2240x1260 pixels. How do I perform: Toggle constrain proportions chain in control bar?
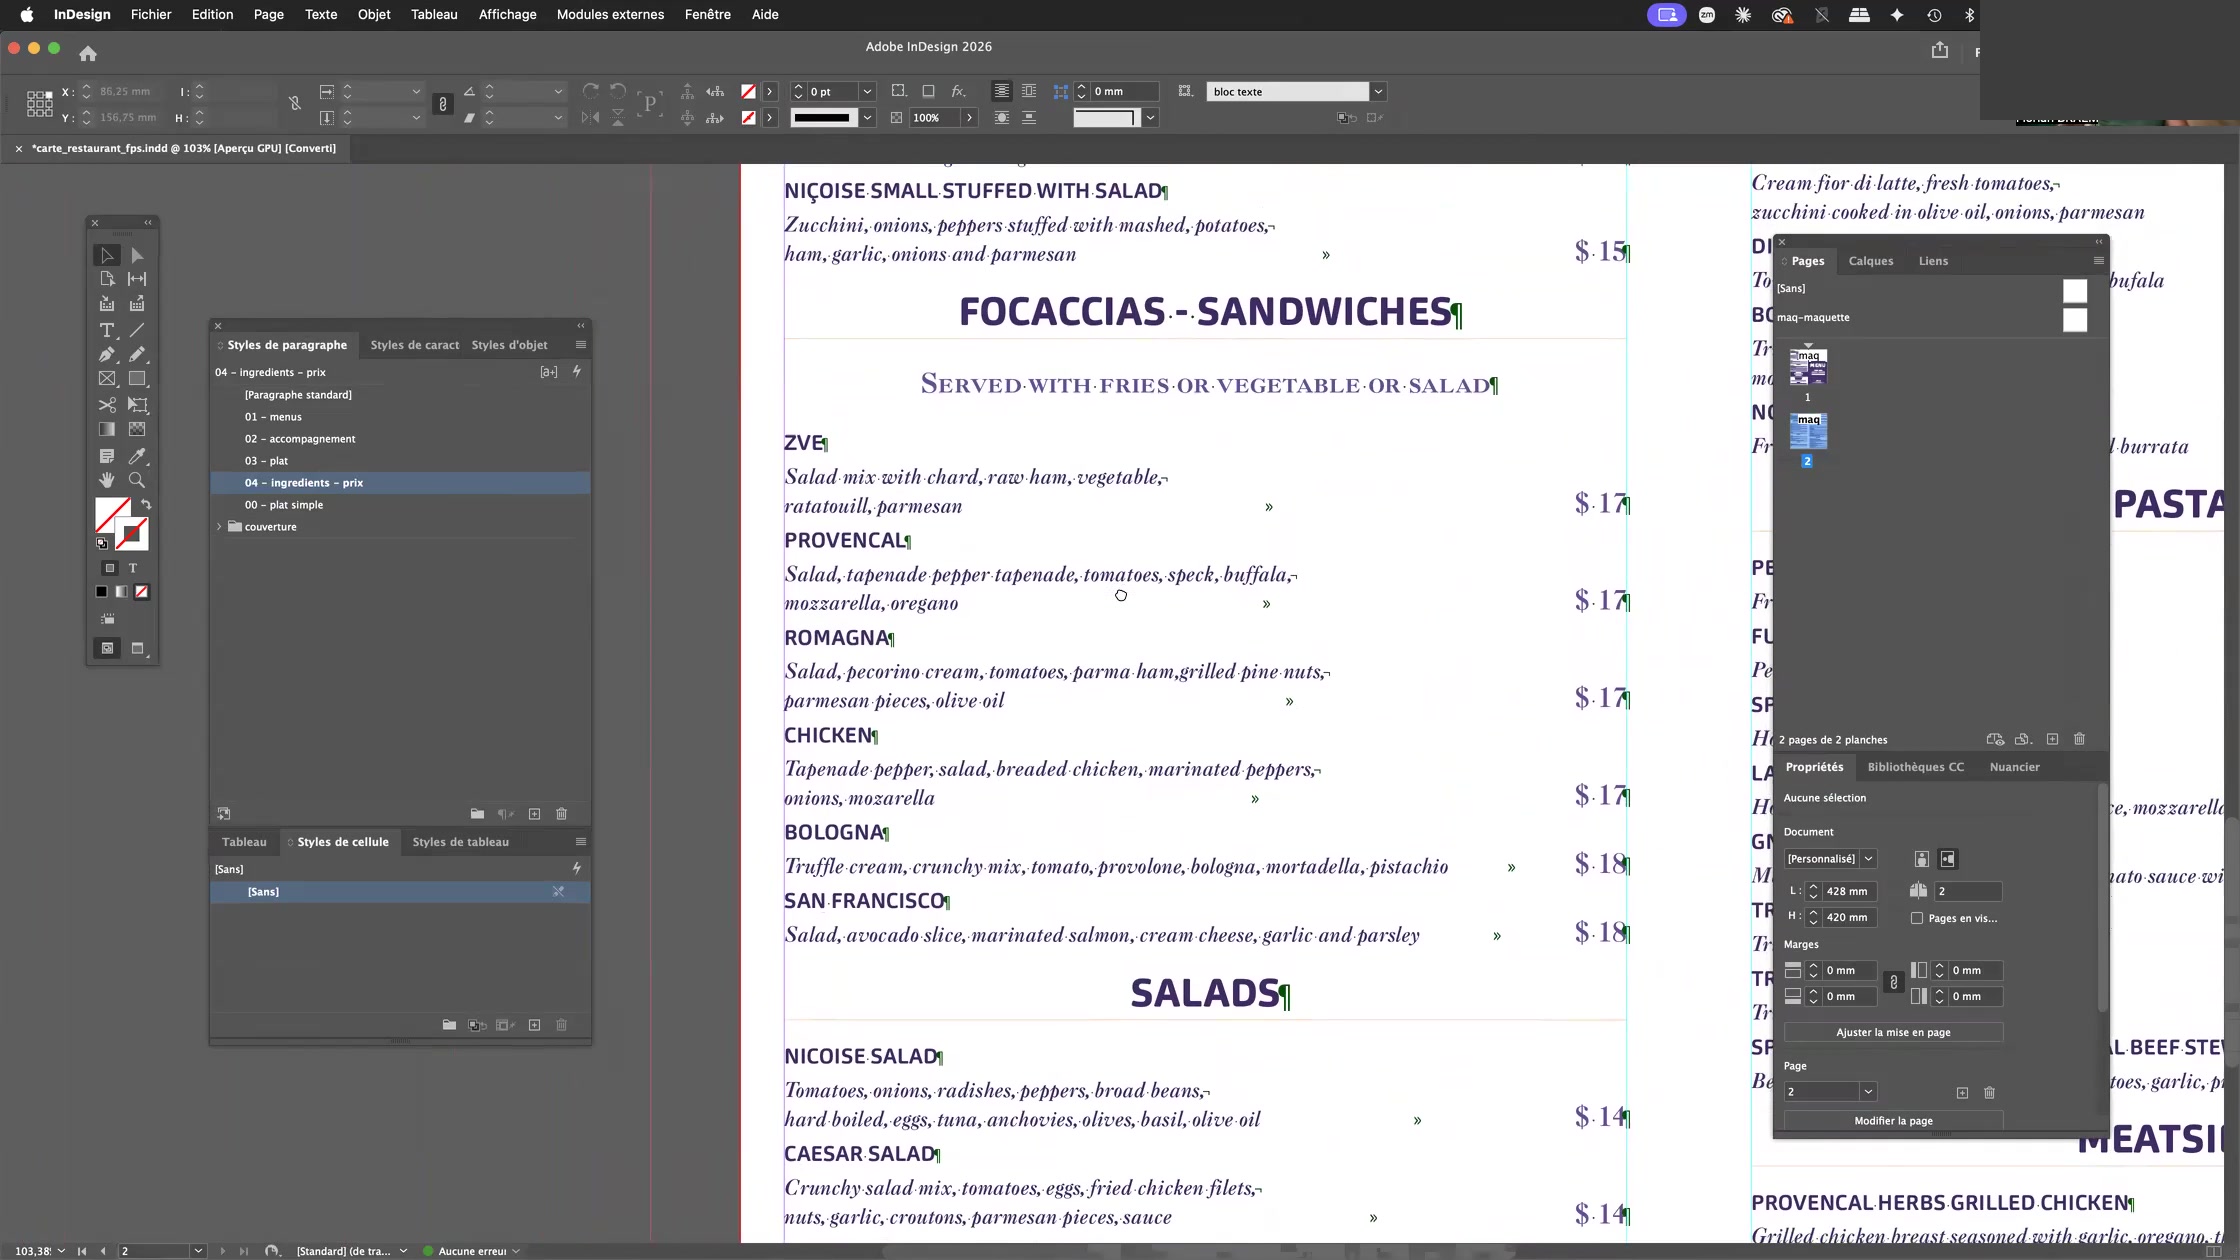pos(443,104)
